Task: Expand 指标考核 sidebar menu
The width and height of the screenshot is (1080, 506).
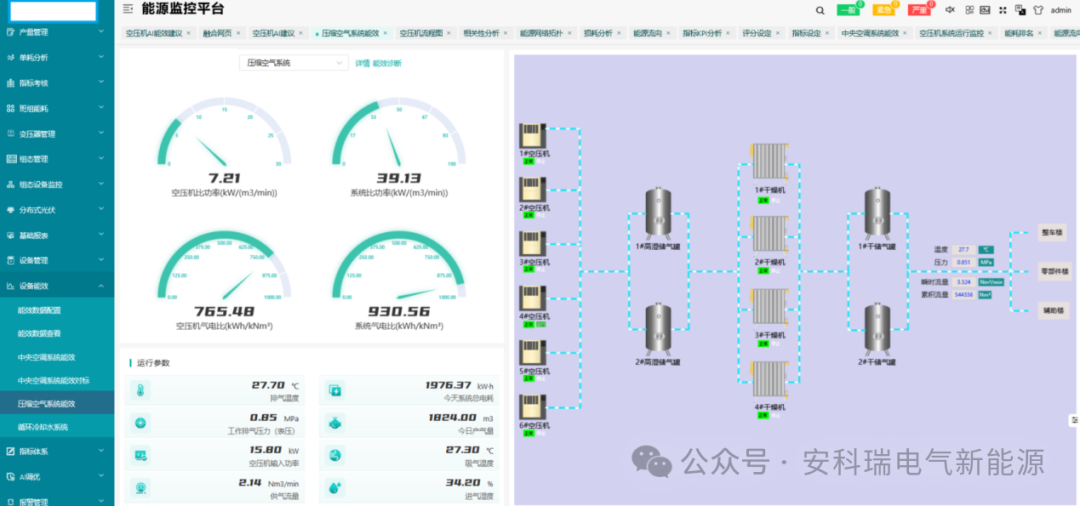Action: click(x=57, y=83)
